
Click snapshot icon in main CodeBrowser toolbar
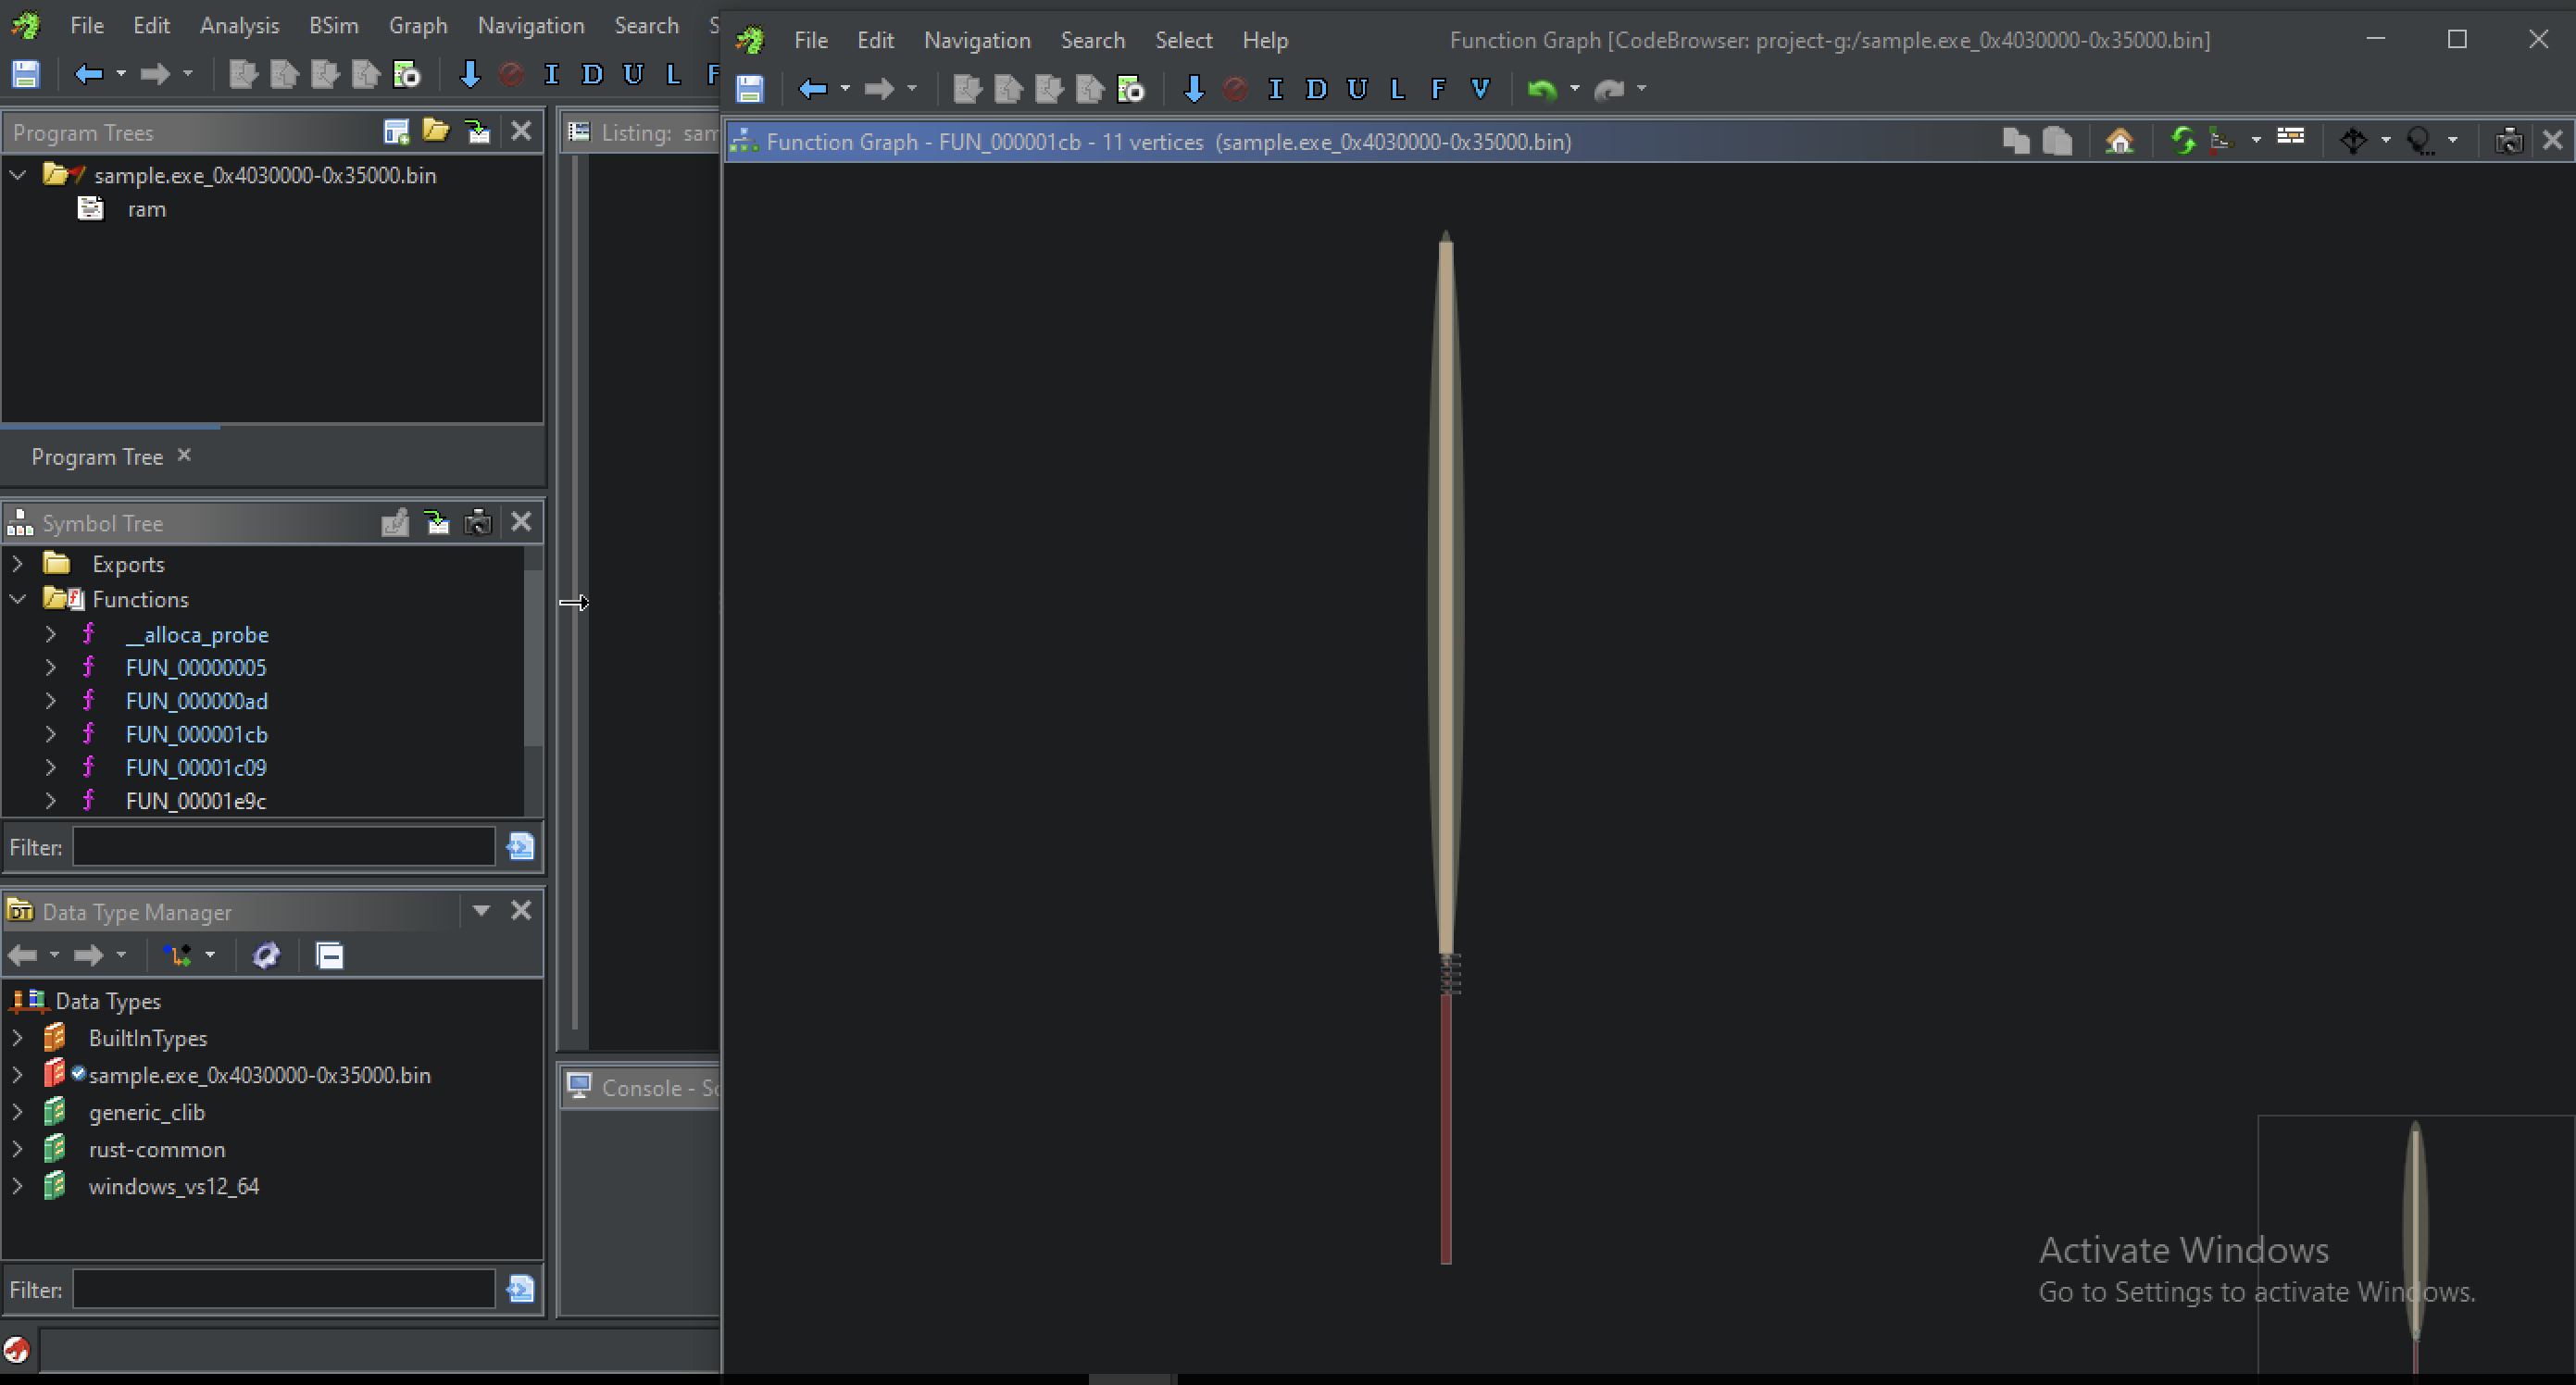[407, 74]
